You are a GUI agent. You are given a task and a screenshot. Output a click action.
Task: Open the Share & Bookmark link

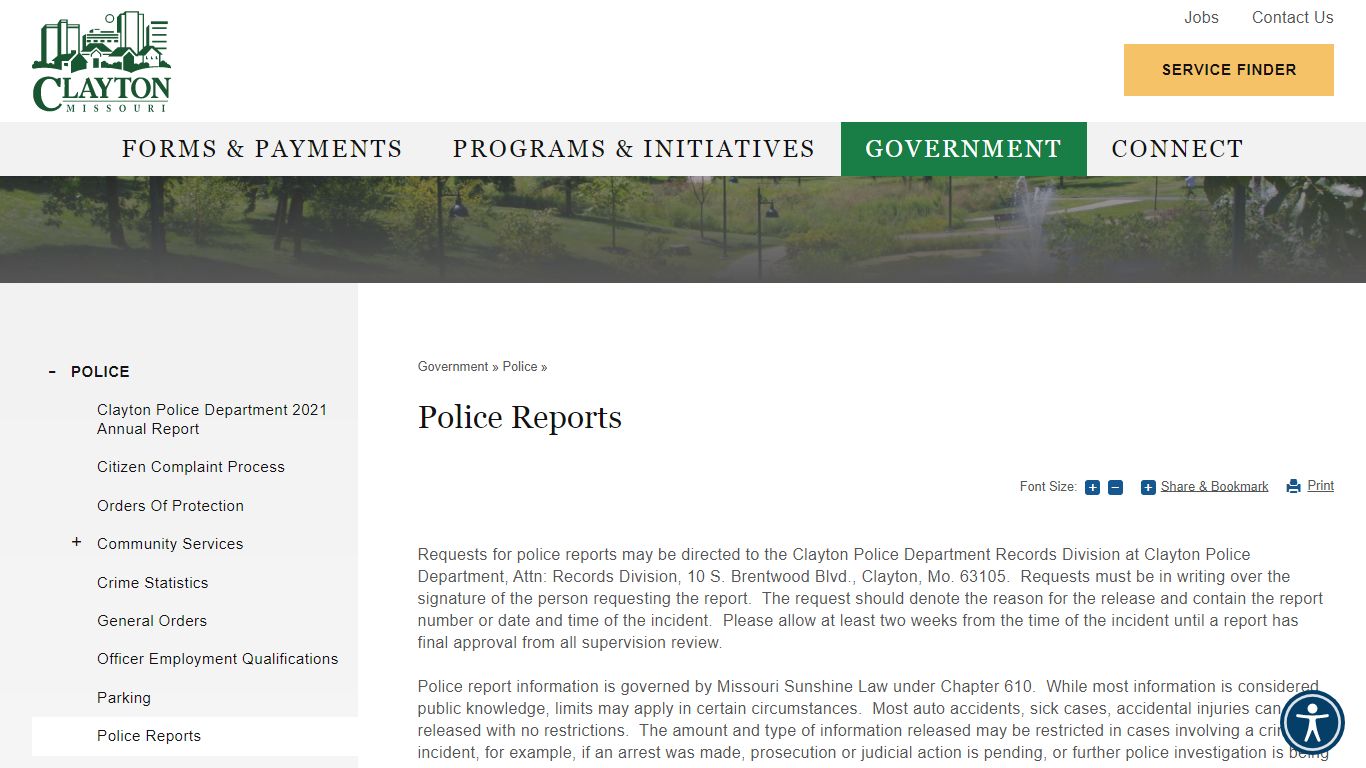coord(1214,486)
